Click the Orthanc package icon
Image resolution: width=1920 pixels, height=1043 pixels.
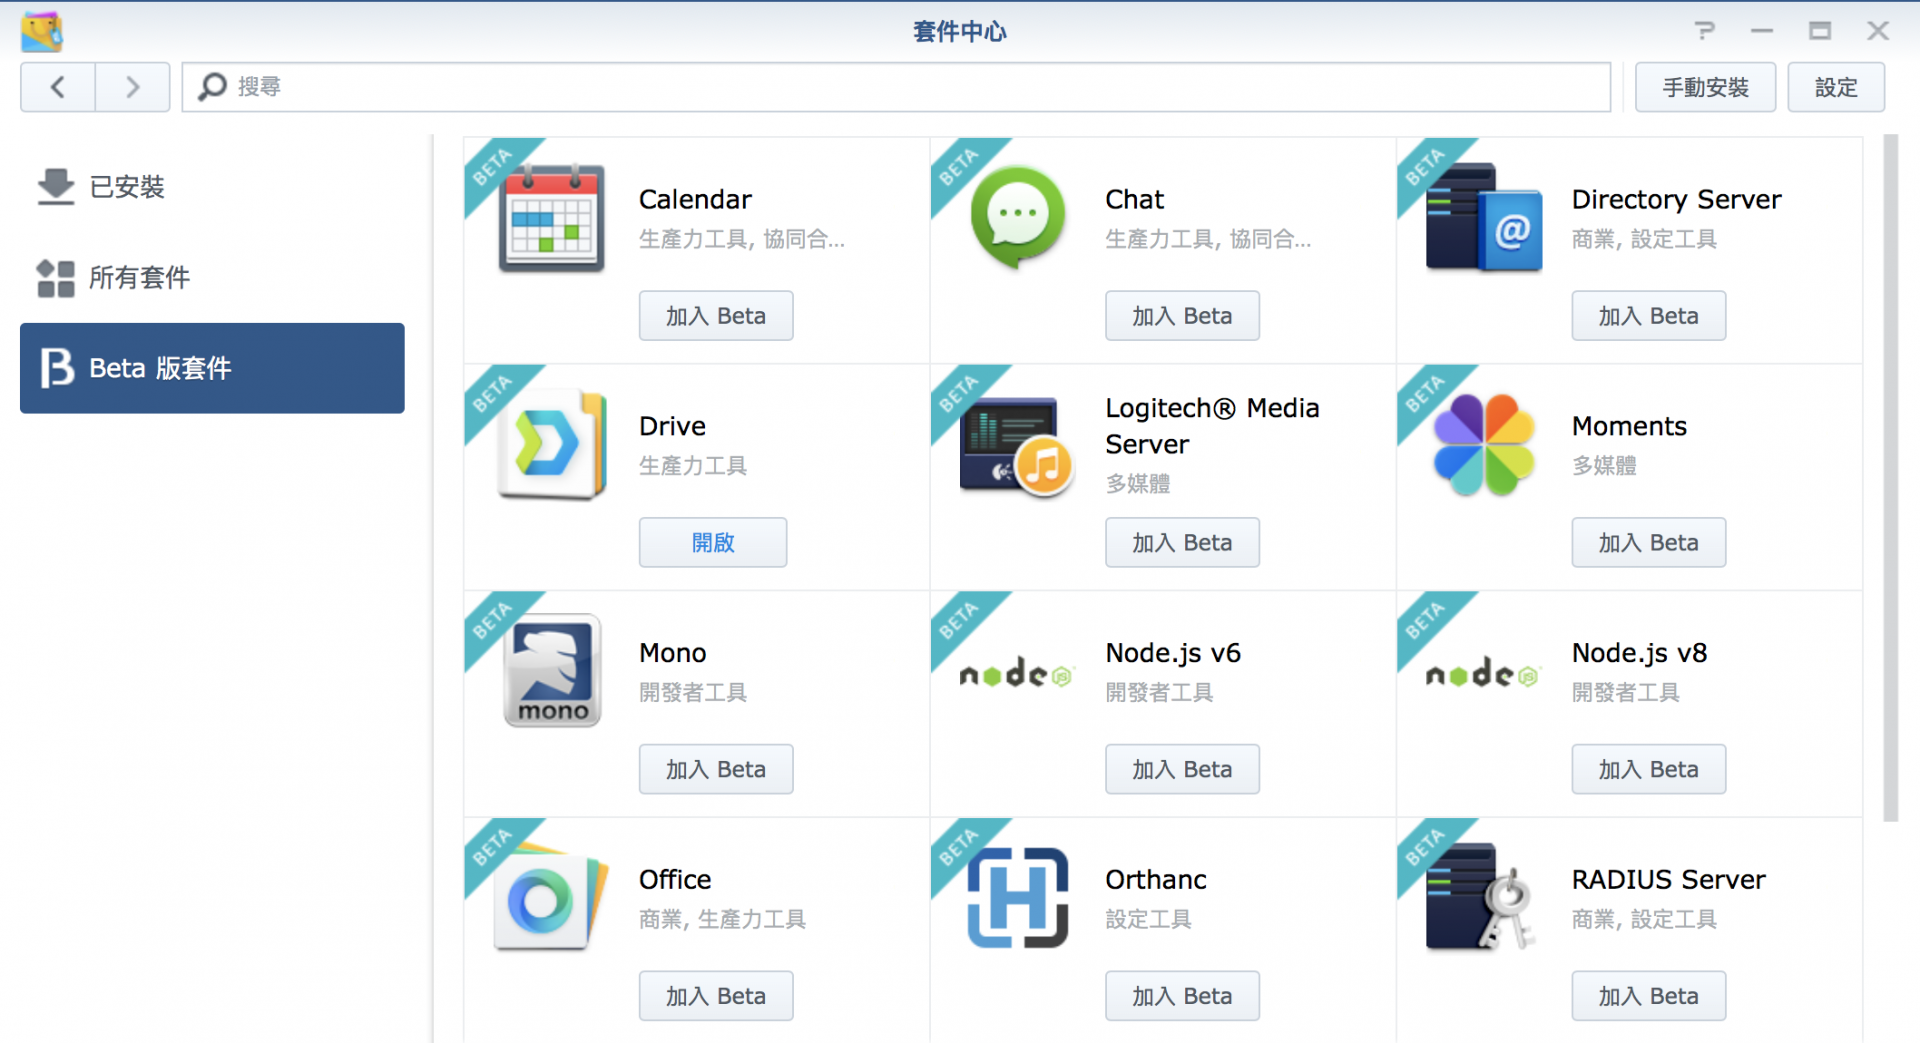click(1017, 898)
